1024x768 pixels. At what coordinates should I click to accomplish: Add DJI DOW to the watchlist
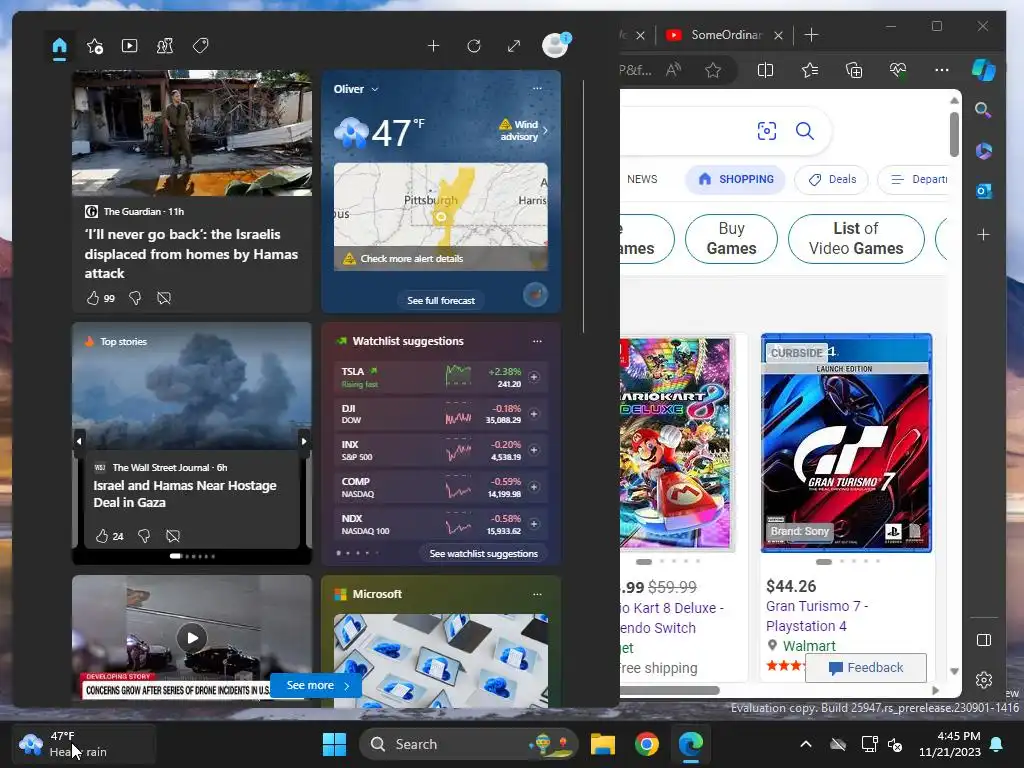(x=534, y=413)
